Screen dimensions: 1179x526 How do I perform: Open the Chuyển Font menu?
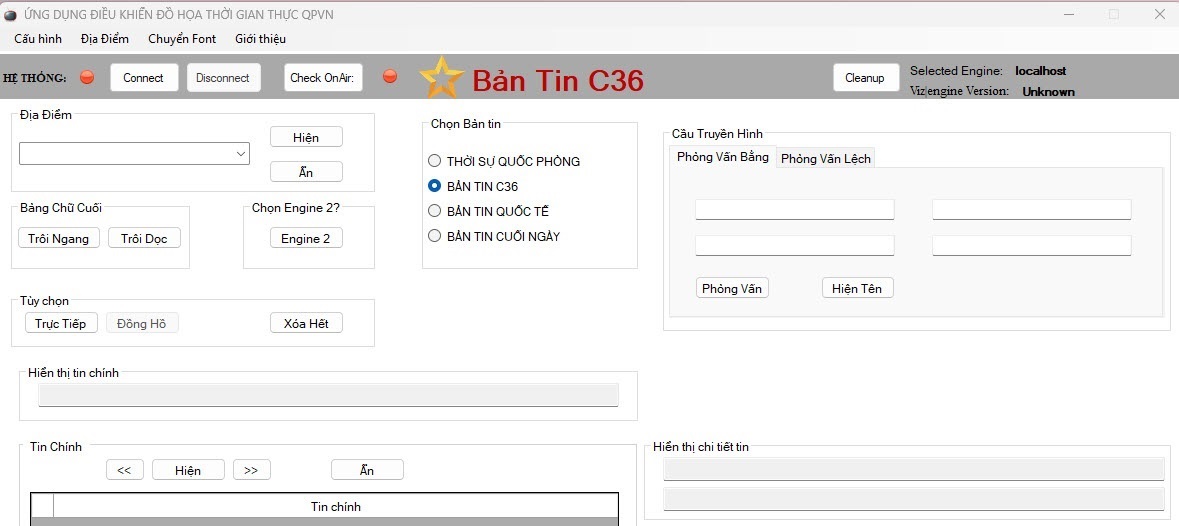(182, 39)
